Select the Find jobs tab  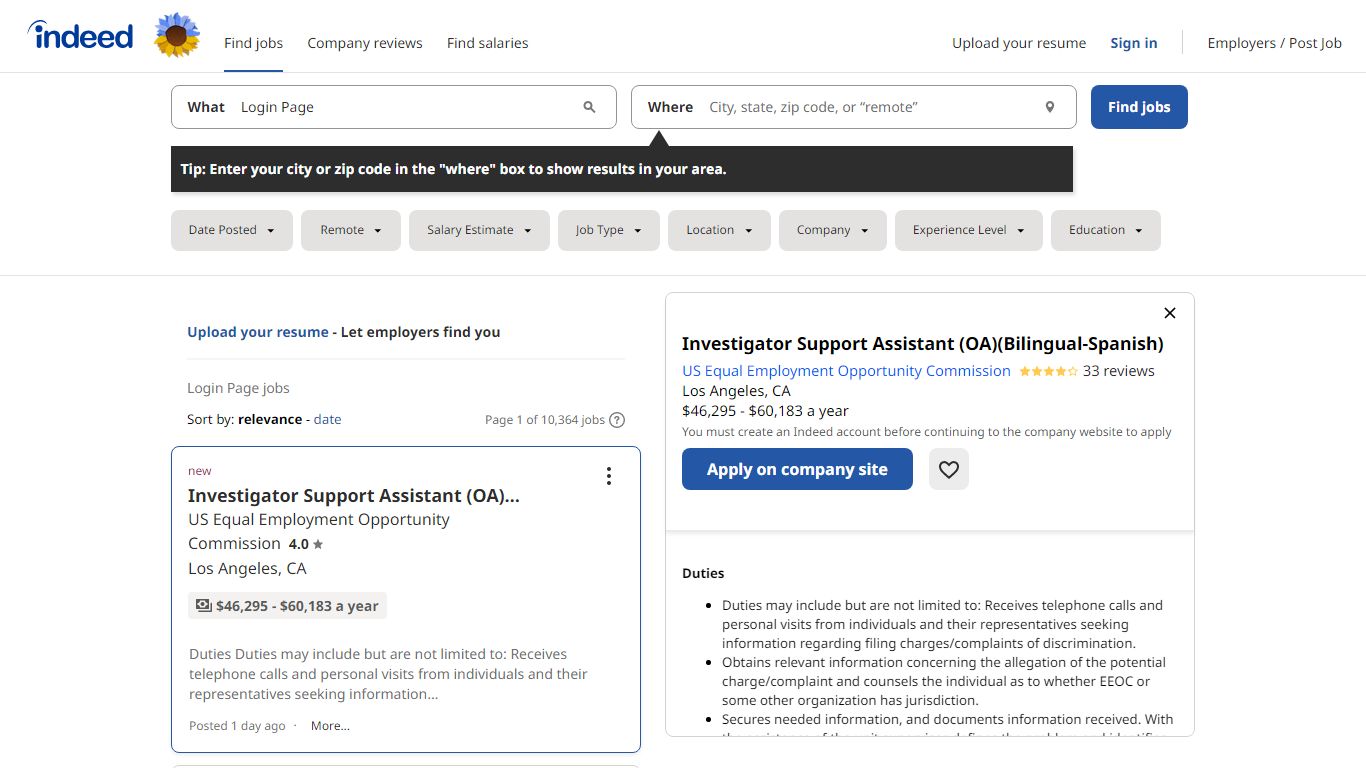(253, 43)
